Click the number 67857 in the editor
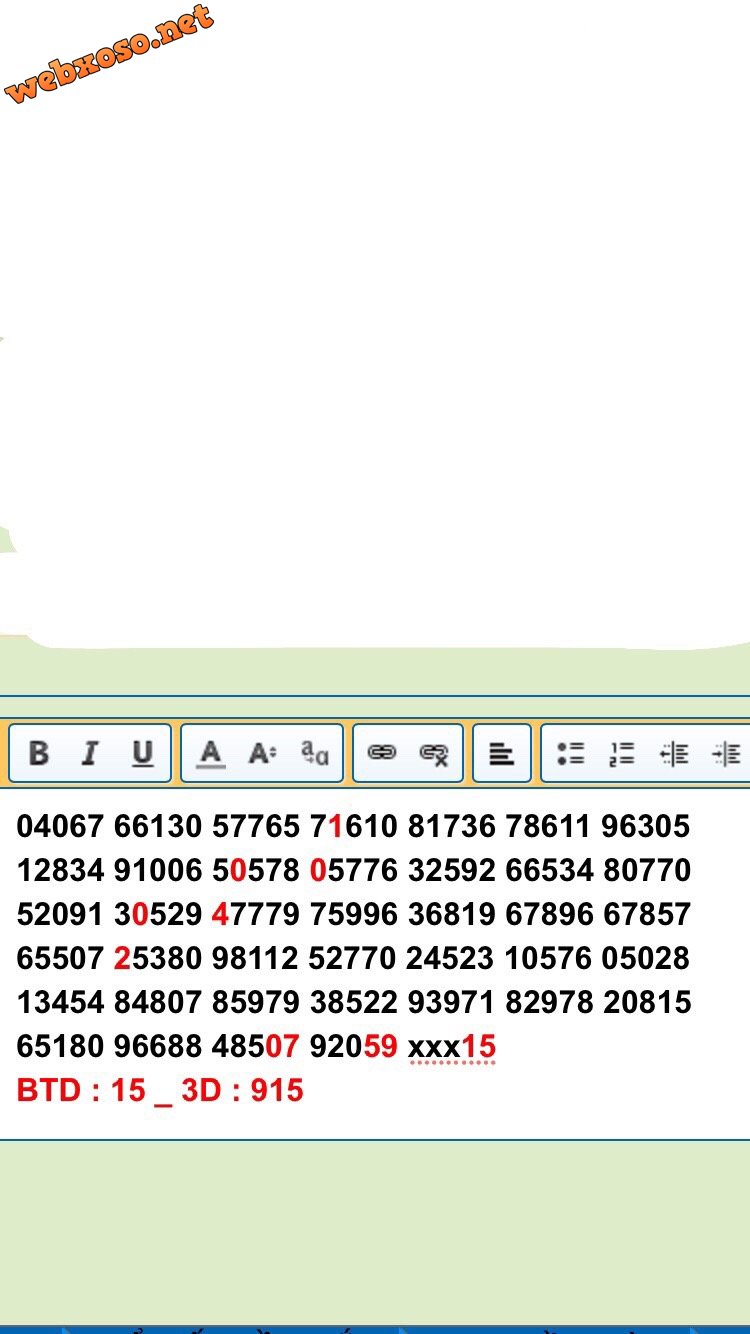Screen dimensions: 750x1334 point(647,914)
